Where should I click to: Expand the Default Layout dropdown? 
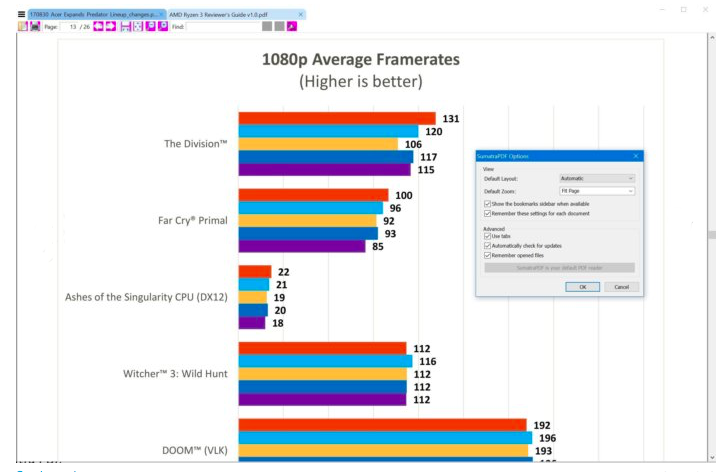click(x=596, y=178)
